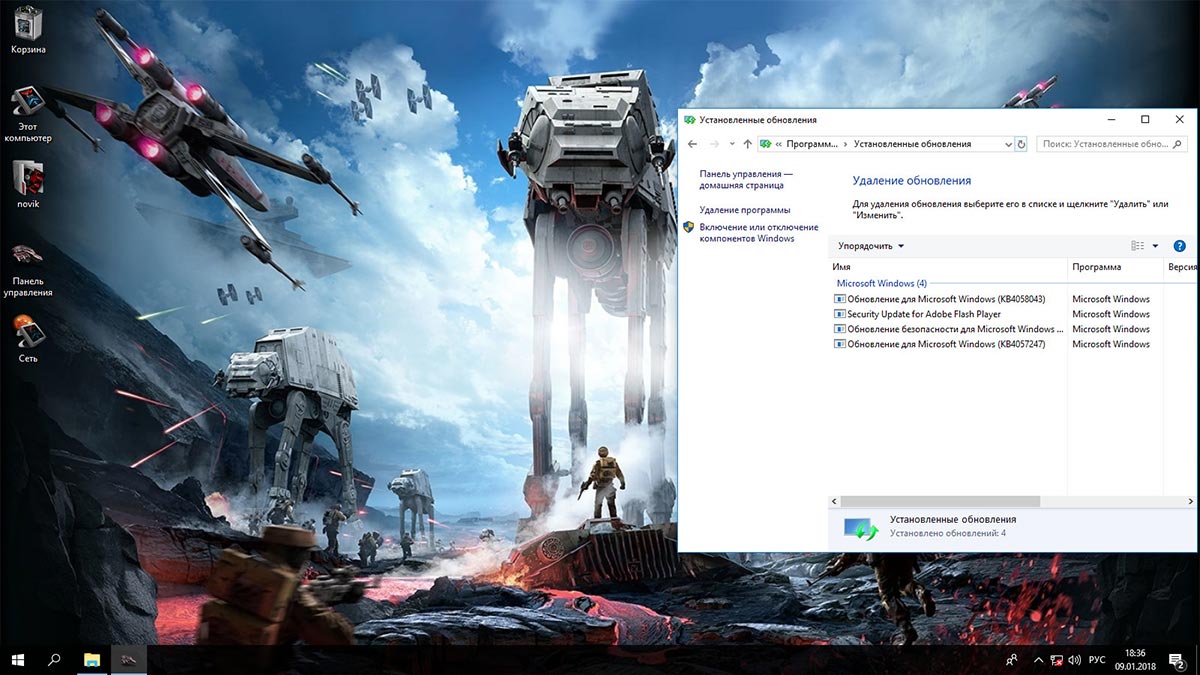Open the blue Help question icon
The image size is (1200, 675).
pyautogui.click(x=1179, y=246)
